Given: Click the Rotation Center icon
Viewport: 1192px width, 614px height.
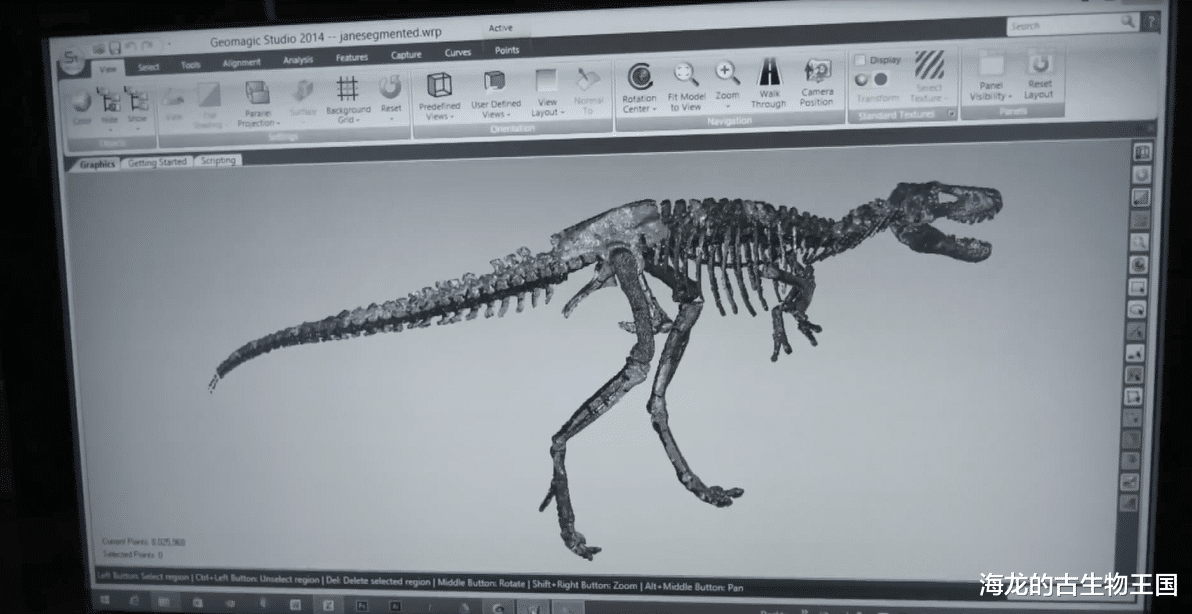Looking at the screenshot, I should 640,78.
